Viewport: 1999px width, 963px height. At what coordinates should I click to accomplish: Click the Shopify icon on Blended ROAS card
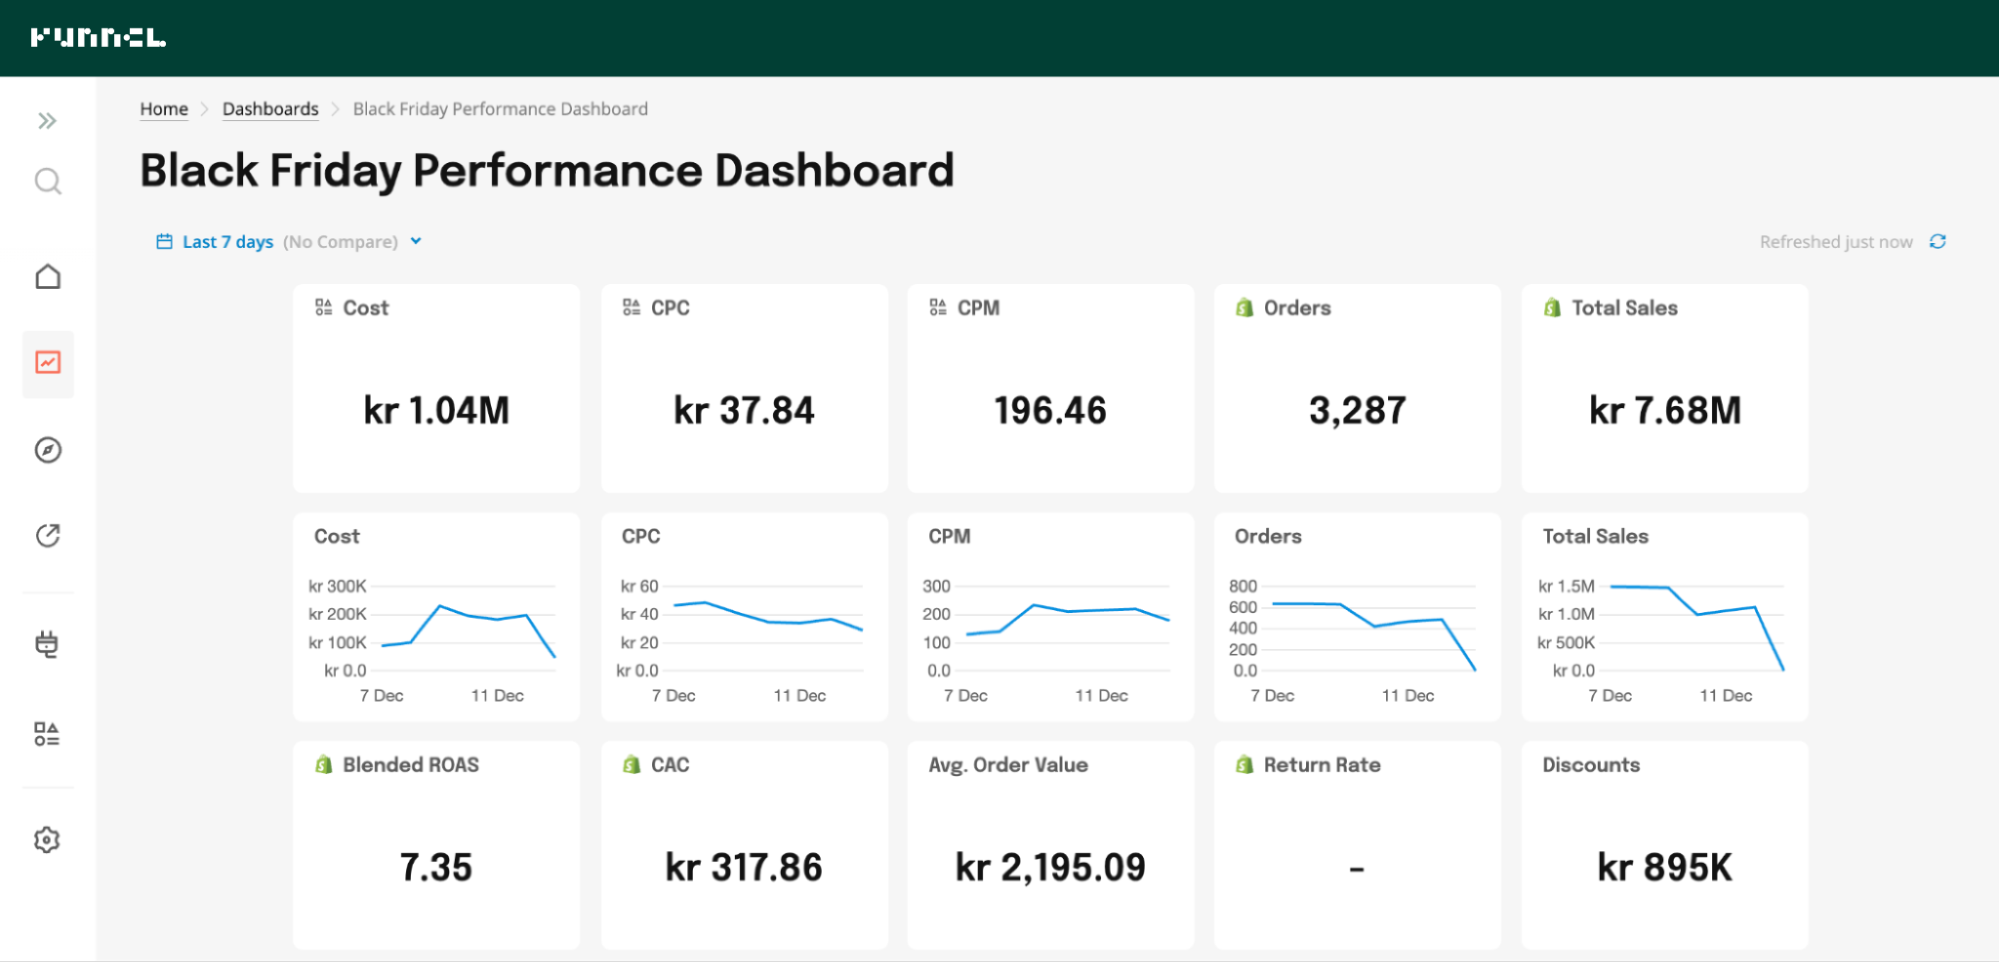(x=323, y=764)
